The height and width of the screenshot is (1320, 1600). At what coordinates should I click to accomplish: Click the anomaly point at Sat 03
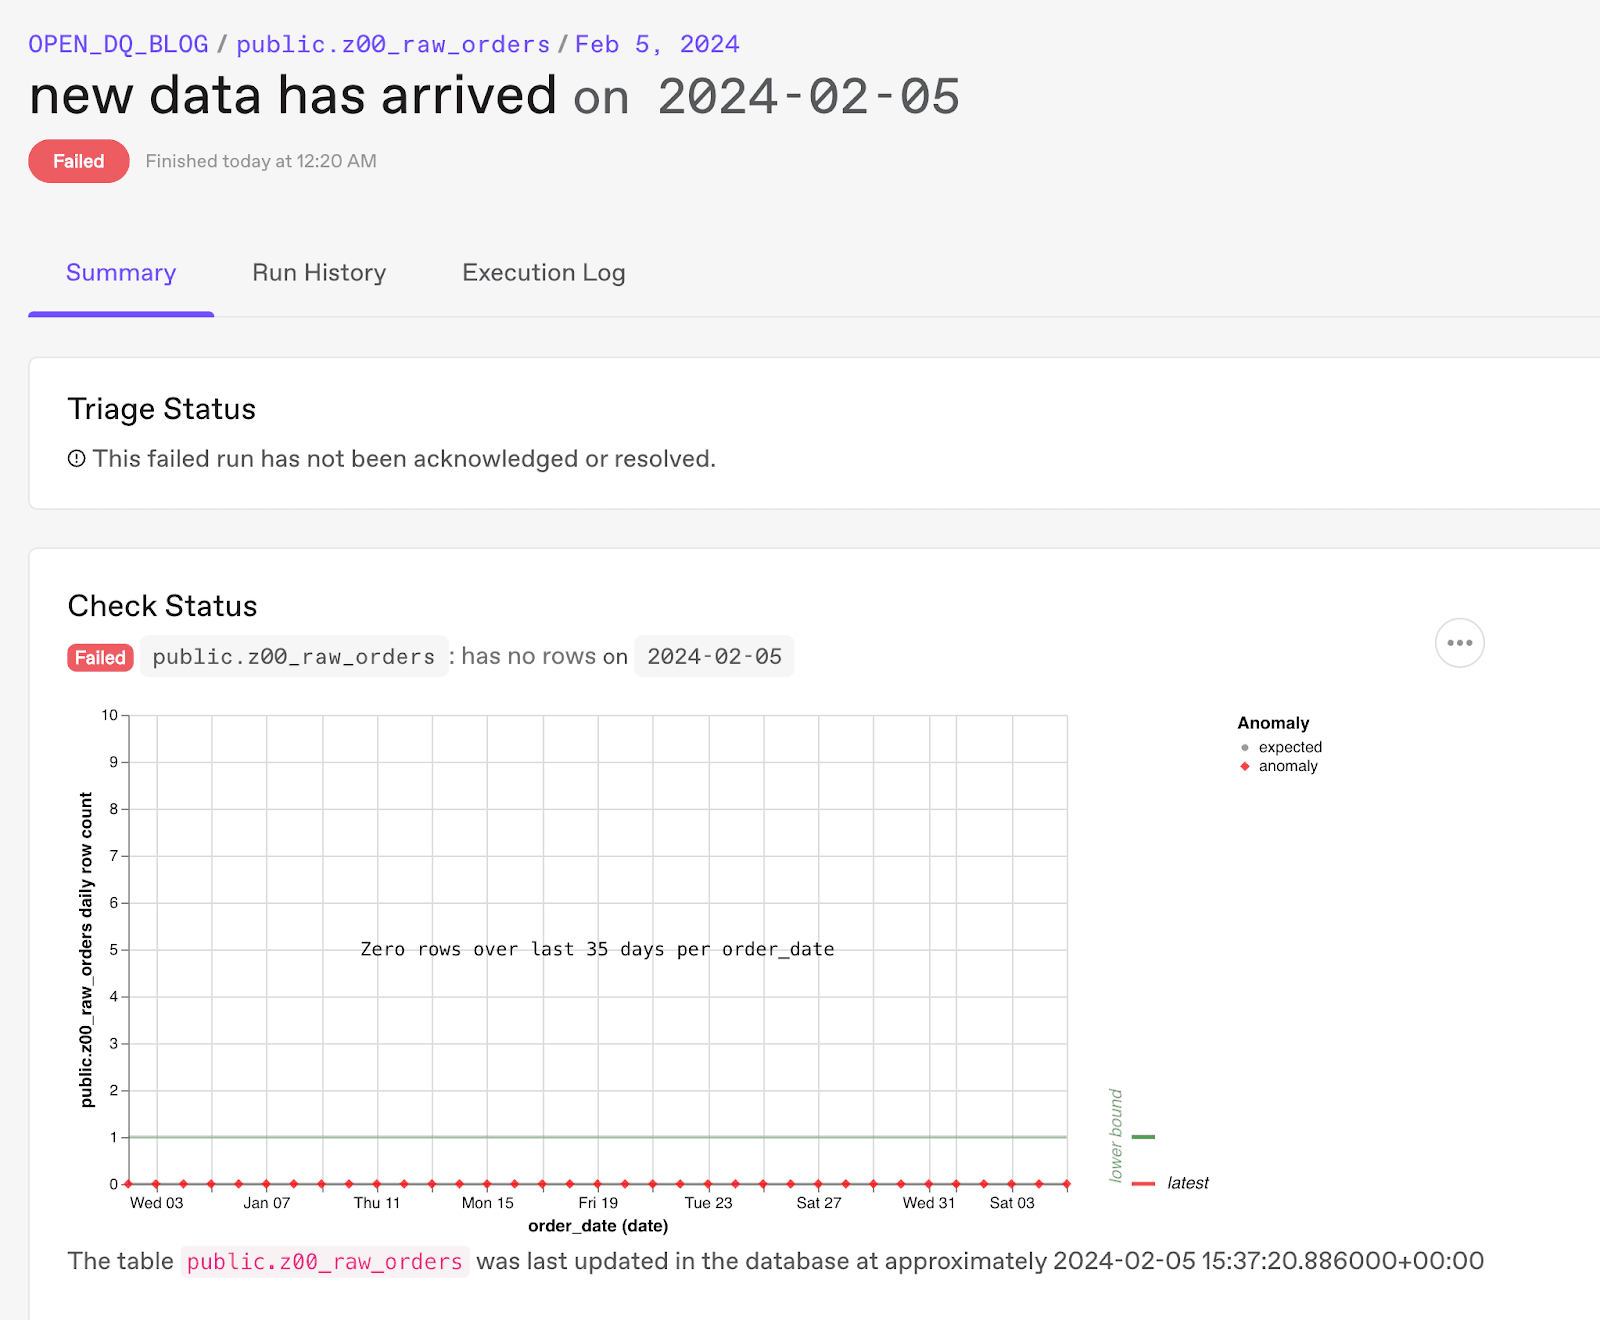[x=1012, y=1184]
